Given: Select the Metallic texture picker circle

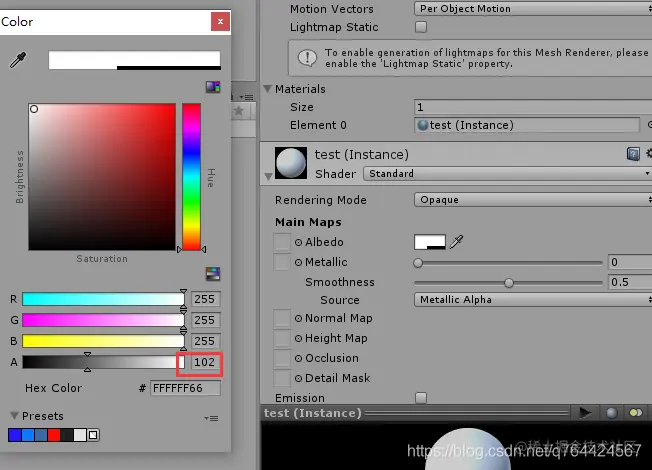Looking at the screenshot, I should [x=298, y=262].
